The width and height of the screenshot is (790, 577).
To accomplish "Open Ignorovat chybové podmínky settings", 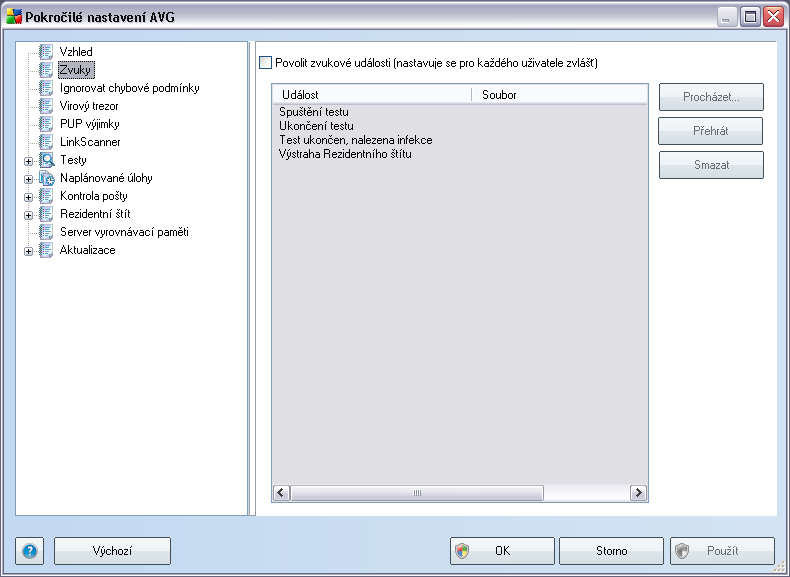I will 129,88.
